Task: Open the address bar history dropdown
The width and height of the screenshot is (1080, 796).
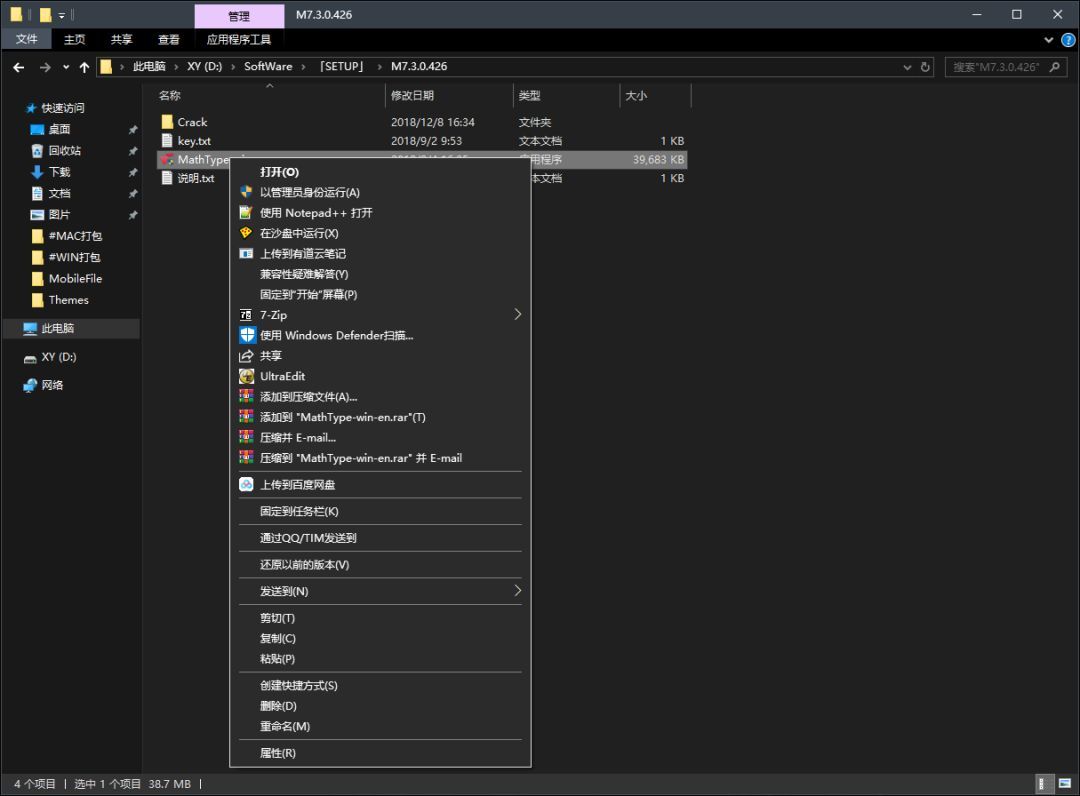Action: point(907,67)
